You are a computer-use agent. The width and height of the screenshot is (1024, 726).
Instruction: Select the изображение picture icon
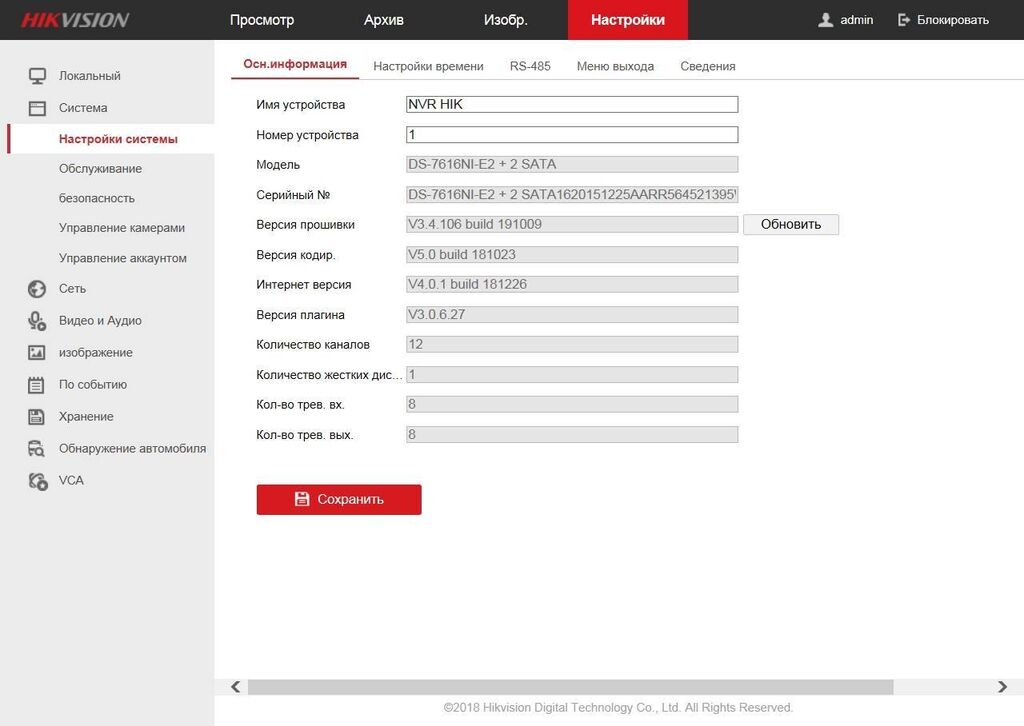click(x=37, y=353)
